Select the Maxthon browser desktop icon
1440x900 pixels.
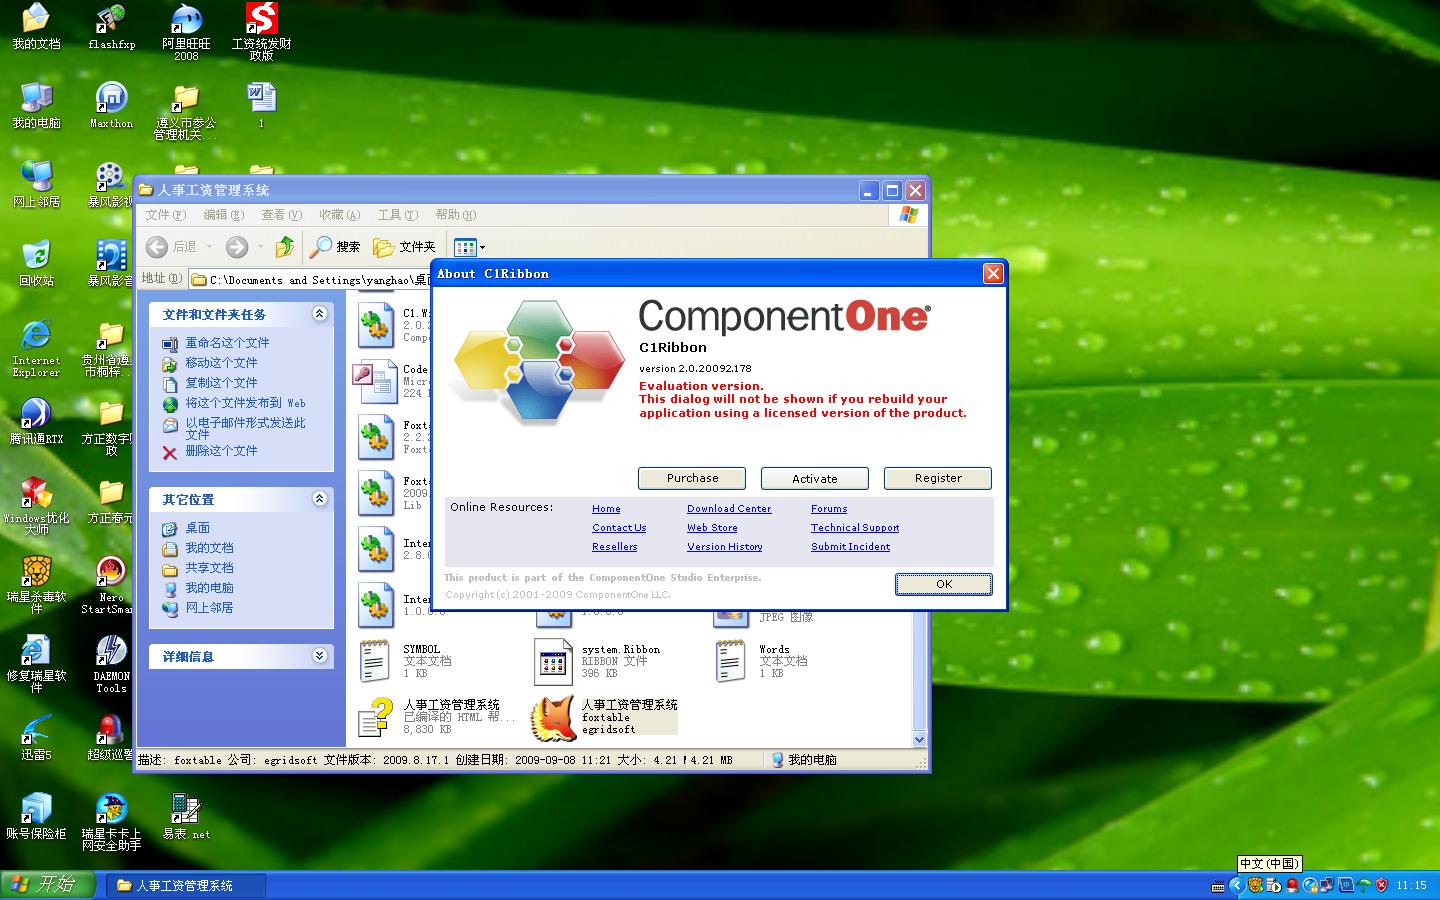pos(111,105)
